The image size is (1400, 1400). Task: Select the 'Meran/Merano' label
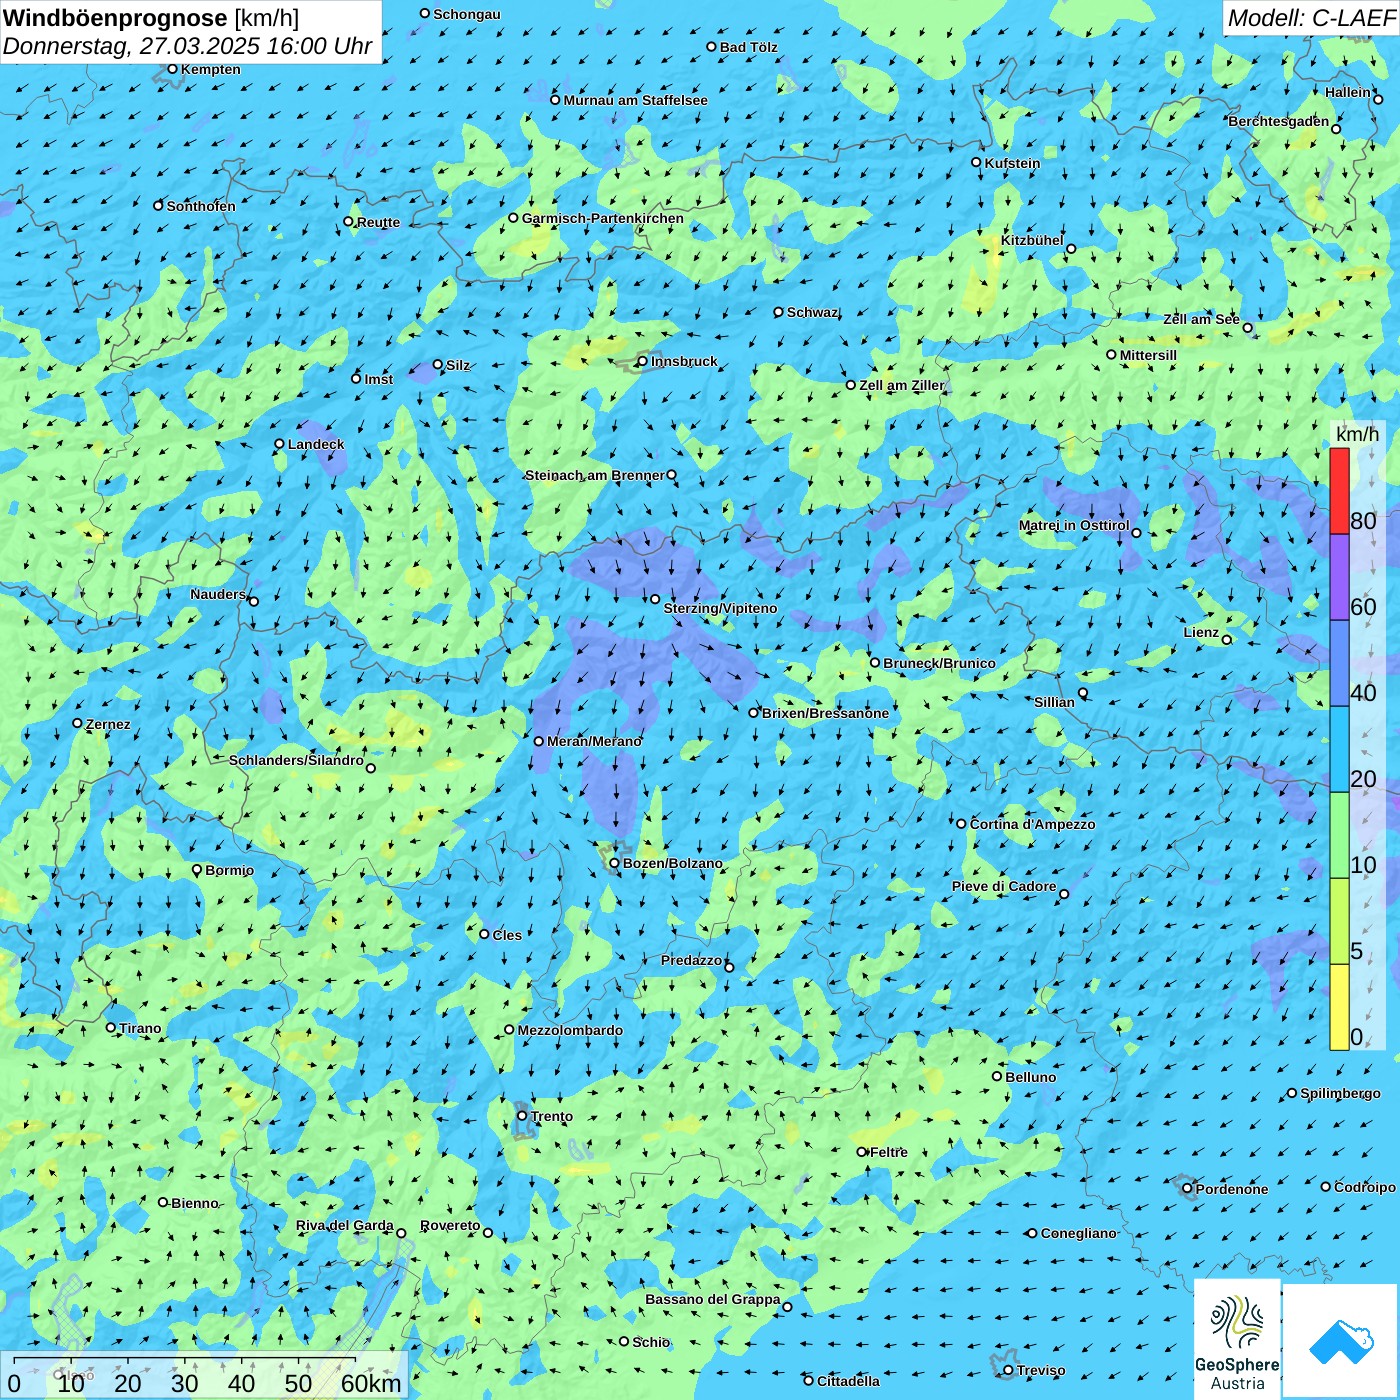[594, 741]
